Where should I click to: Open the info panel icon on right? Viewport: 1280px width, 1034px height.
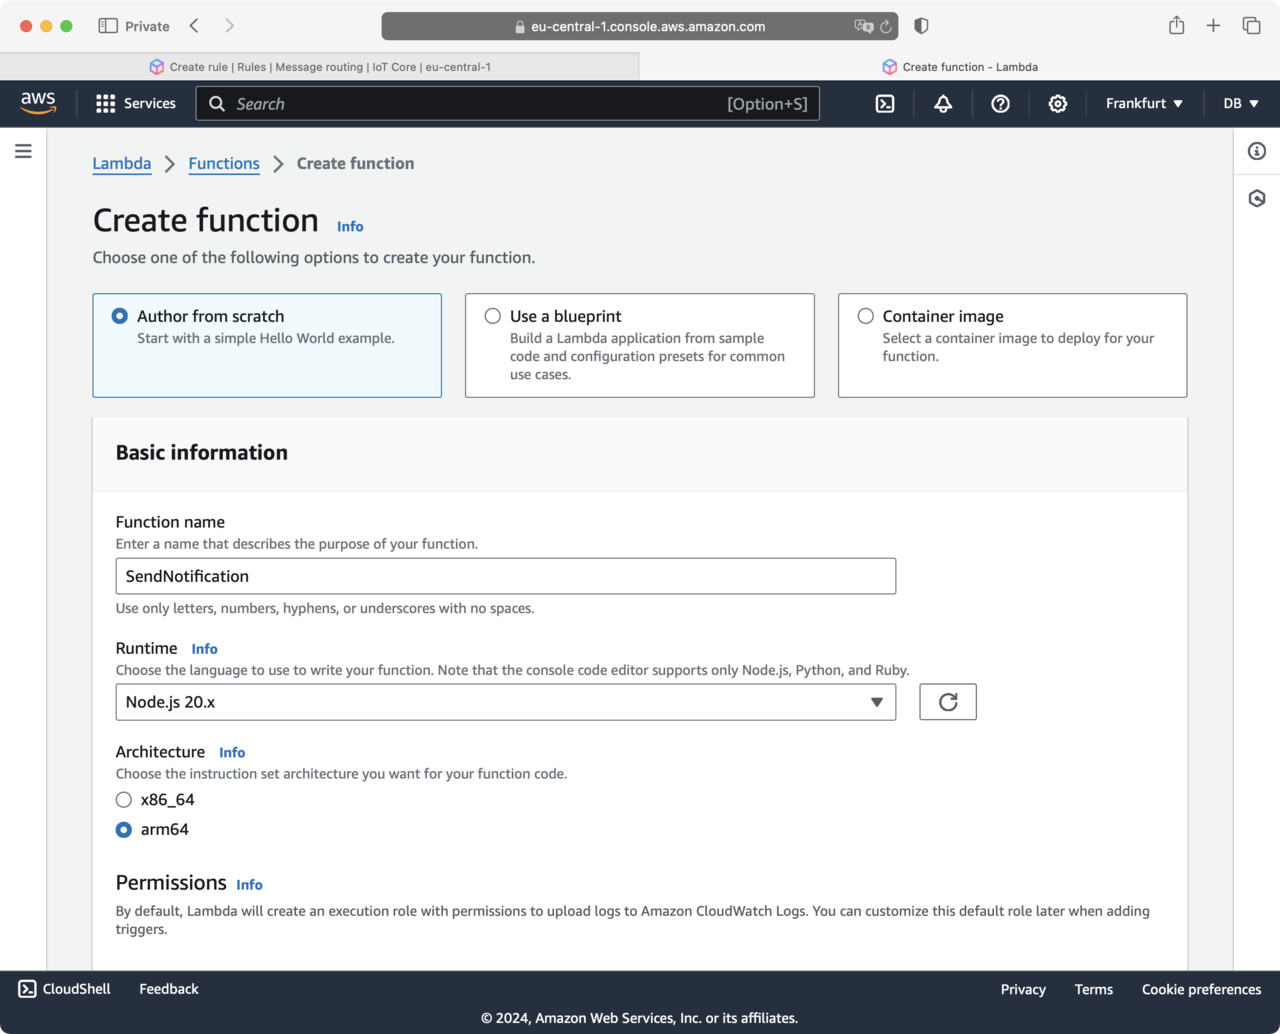(1257, 151)
